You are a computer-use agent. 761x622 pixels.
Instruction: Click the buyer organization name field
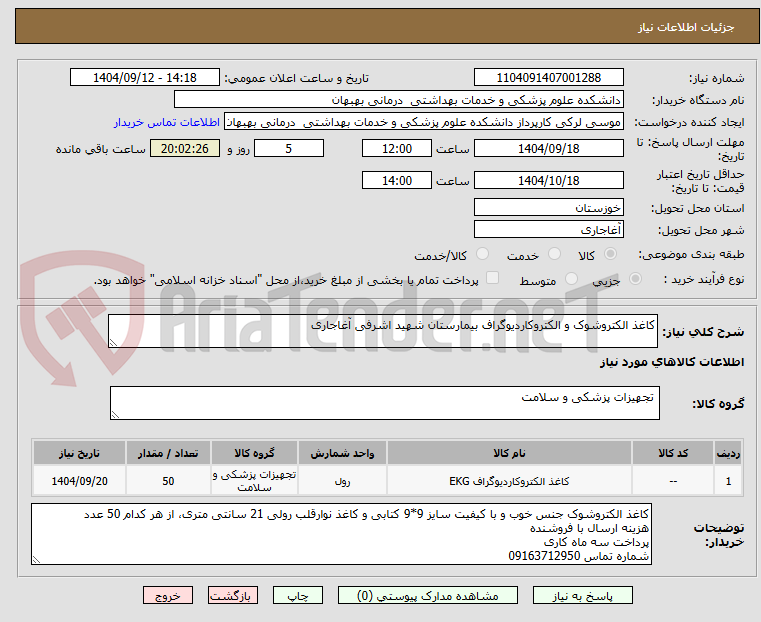point(398,99)
